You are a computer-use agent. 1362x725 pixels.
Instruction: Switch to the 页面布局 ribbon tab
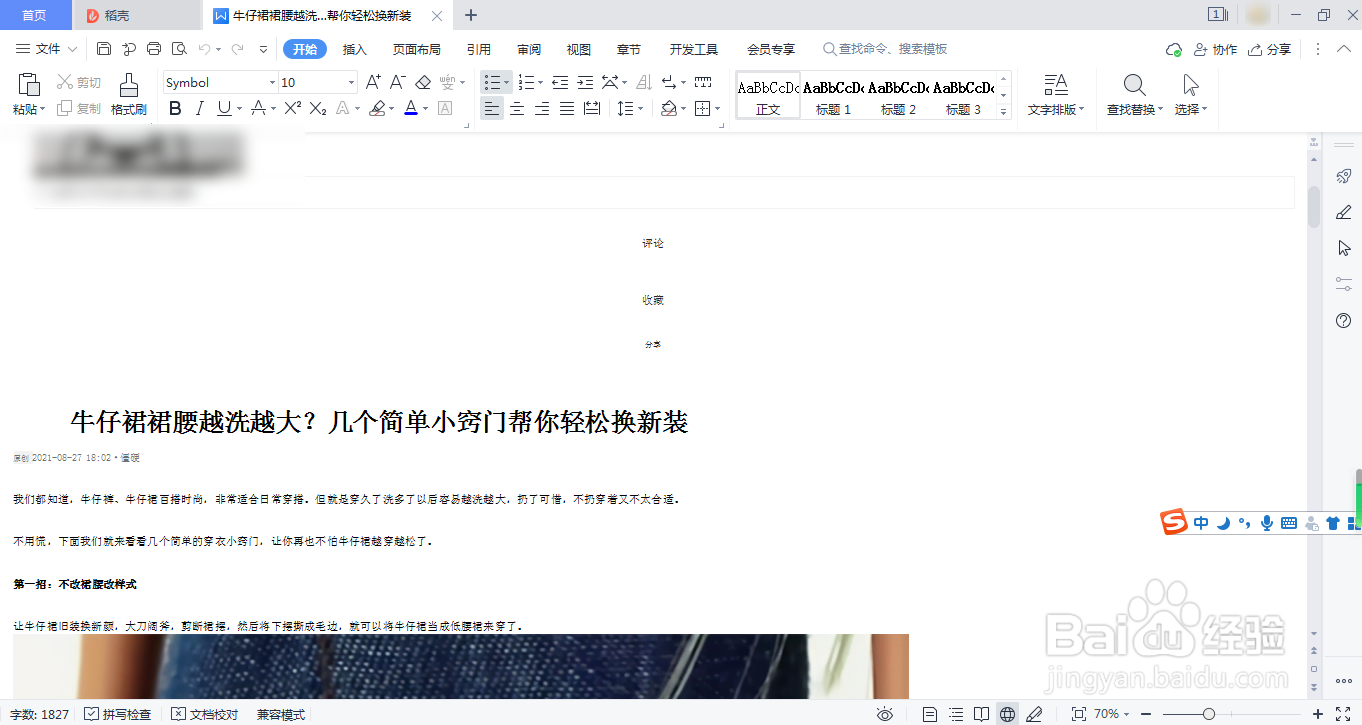pos(416,49)
